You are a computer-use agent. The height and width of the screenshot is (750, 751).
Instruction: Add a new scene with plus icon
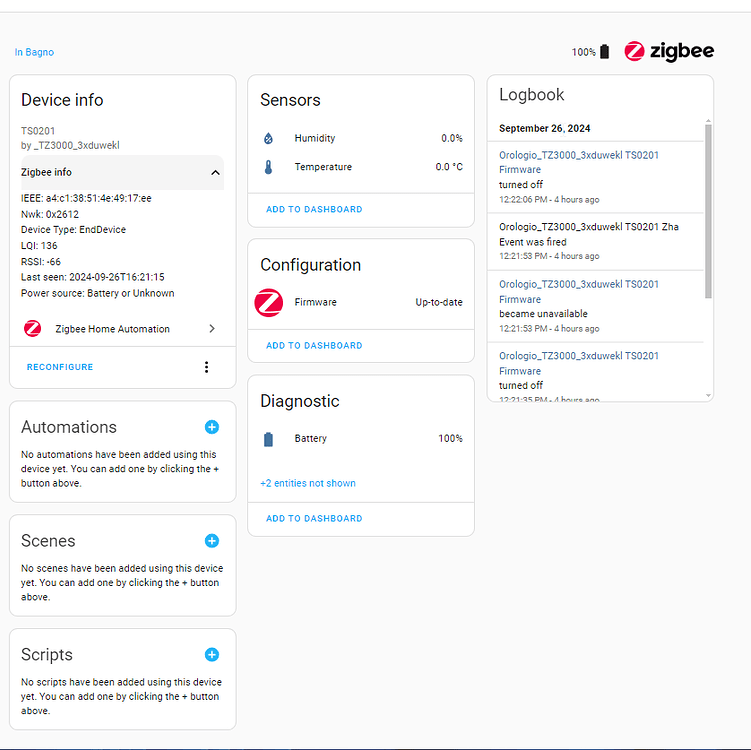(x=212, y=541)
